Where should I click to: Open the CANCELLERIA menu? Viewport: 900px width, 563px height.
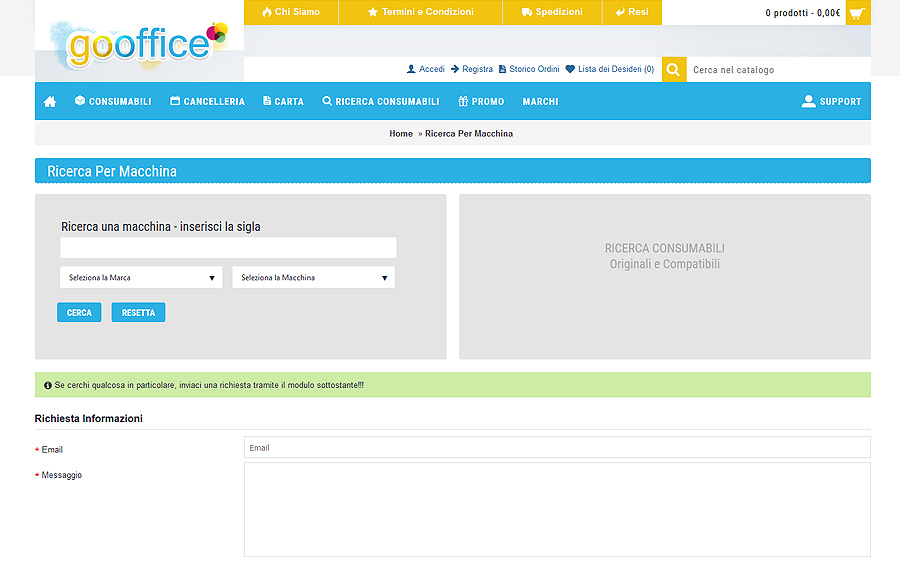click(x=207, y=101)
